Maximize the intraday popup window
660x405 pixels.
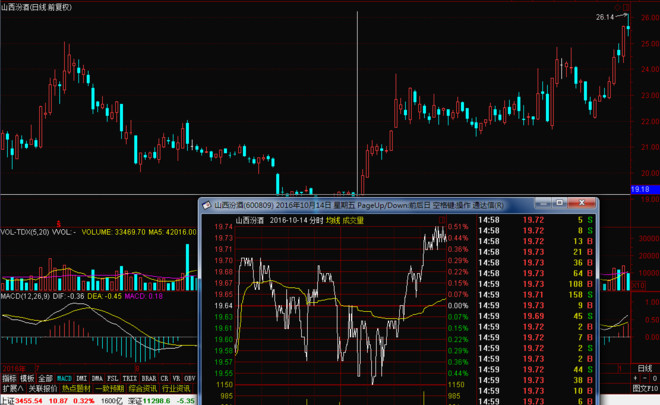pos(559,203)
